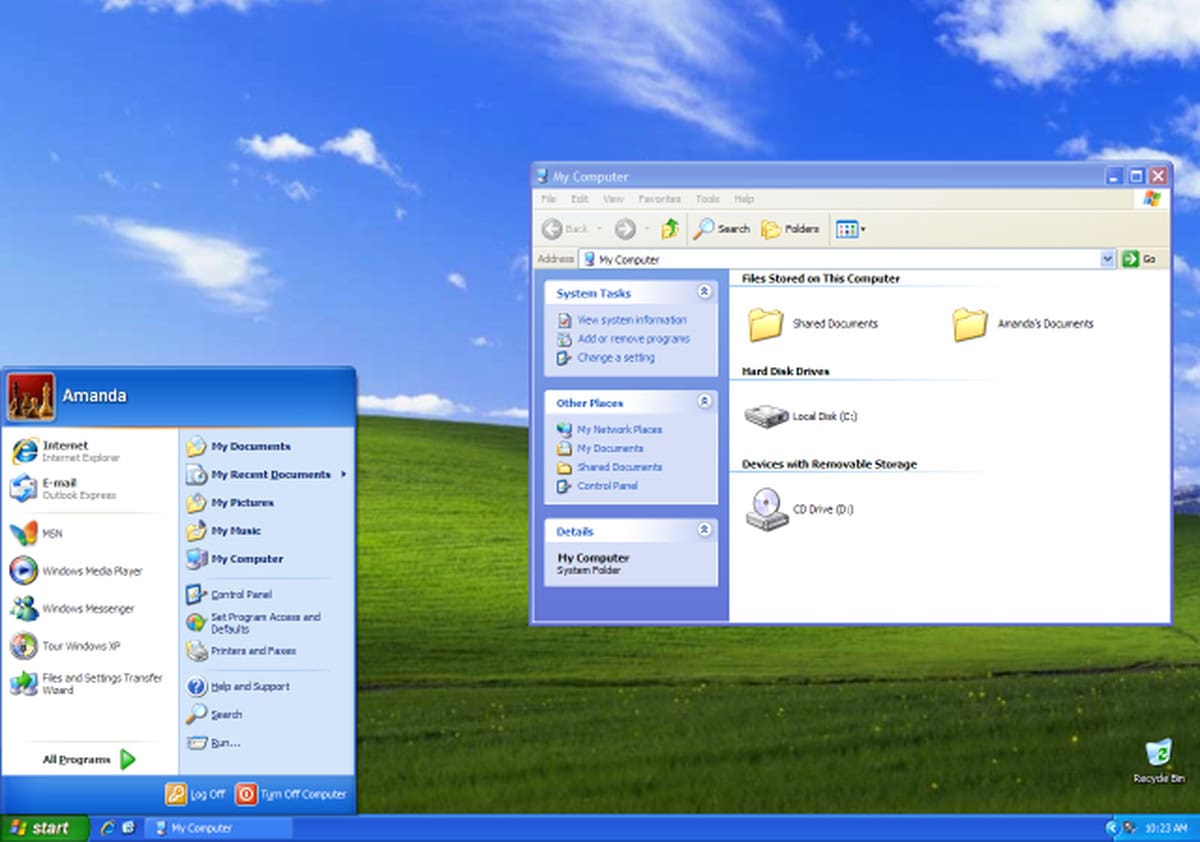This screenshot has height=842, width=1200.
Task: Select Amanda's Documents folder
Action: coord(1022,324)
